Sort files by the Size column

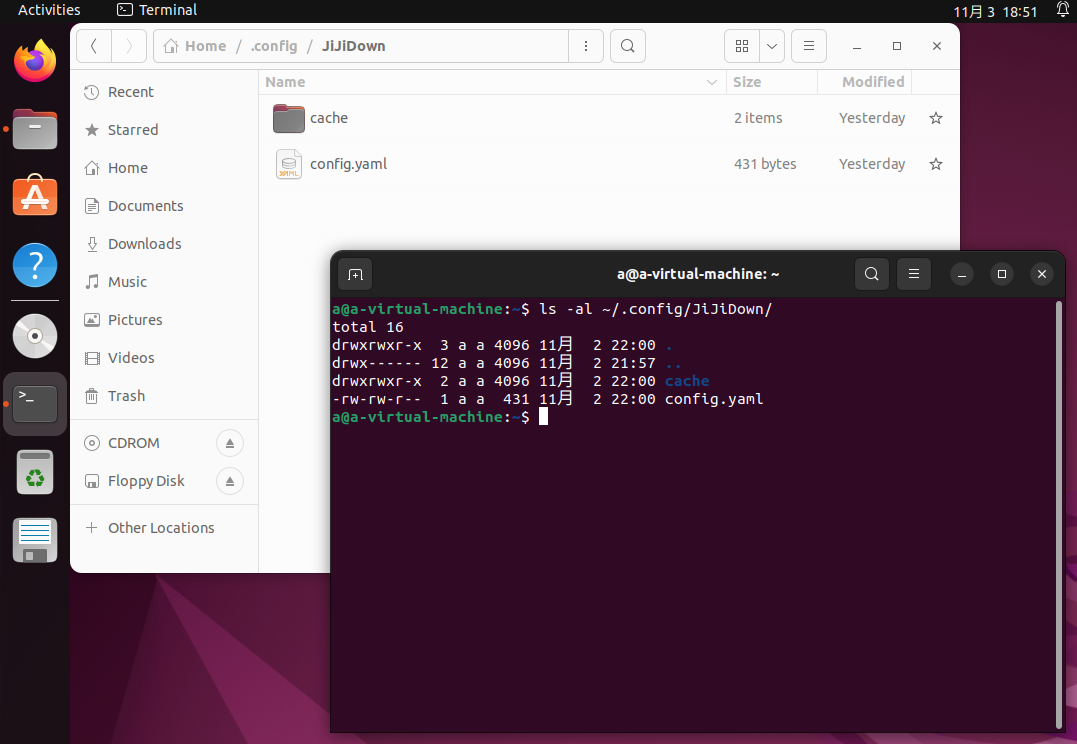pos(772,82)
